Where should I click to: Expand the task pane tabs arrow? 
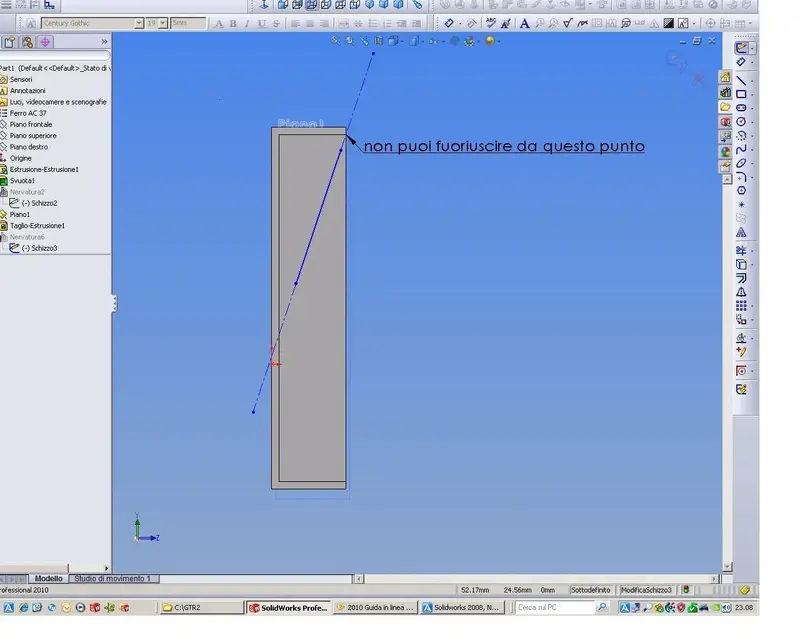tap(727, 180)
